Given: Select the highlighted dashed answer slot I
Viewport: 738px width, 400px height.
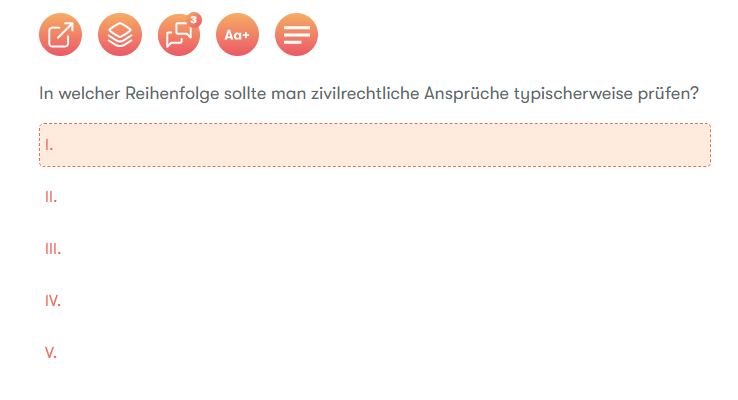Looking at the screenshot, I should pyautogui.click(x=375, y=145).
